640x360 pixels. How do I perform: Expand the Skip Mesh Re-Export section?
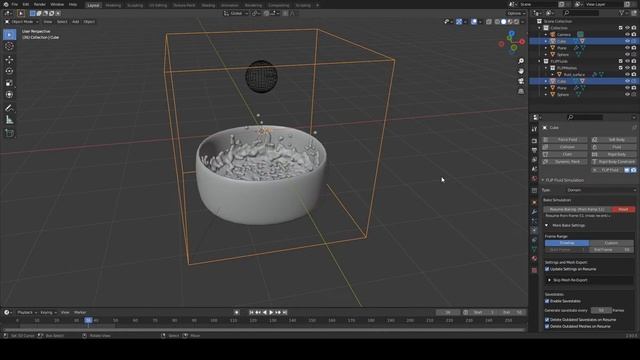549,280
